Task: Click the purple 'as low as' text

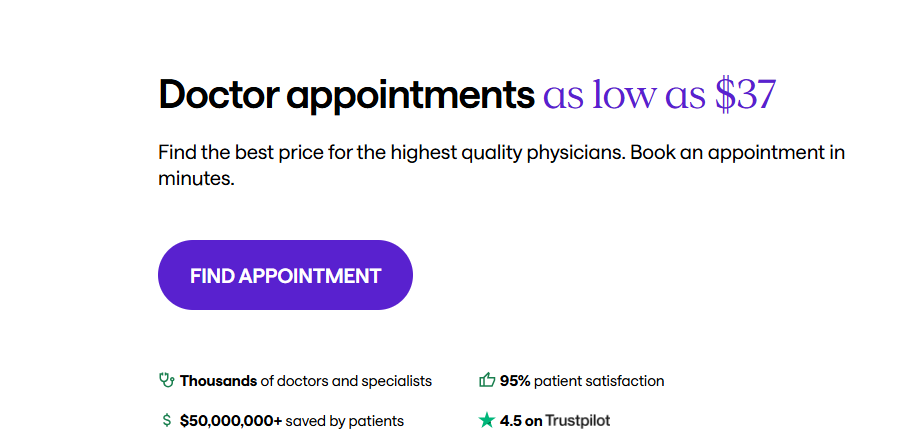Action: [x=625, y=95]
